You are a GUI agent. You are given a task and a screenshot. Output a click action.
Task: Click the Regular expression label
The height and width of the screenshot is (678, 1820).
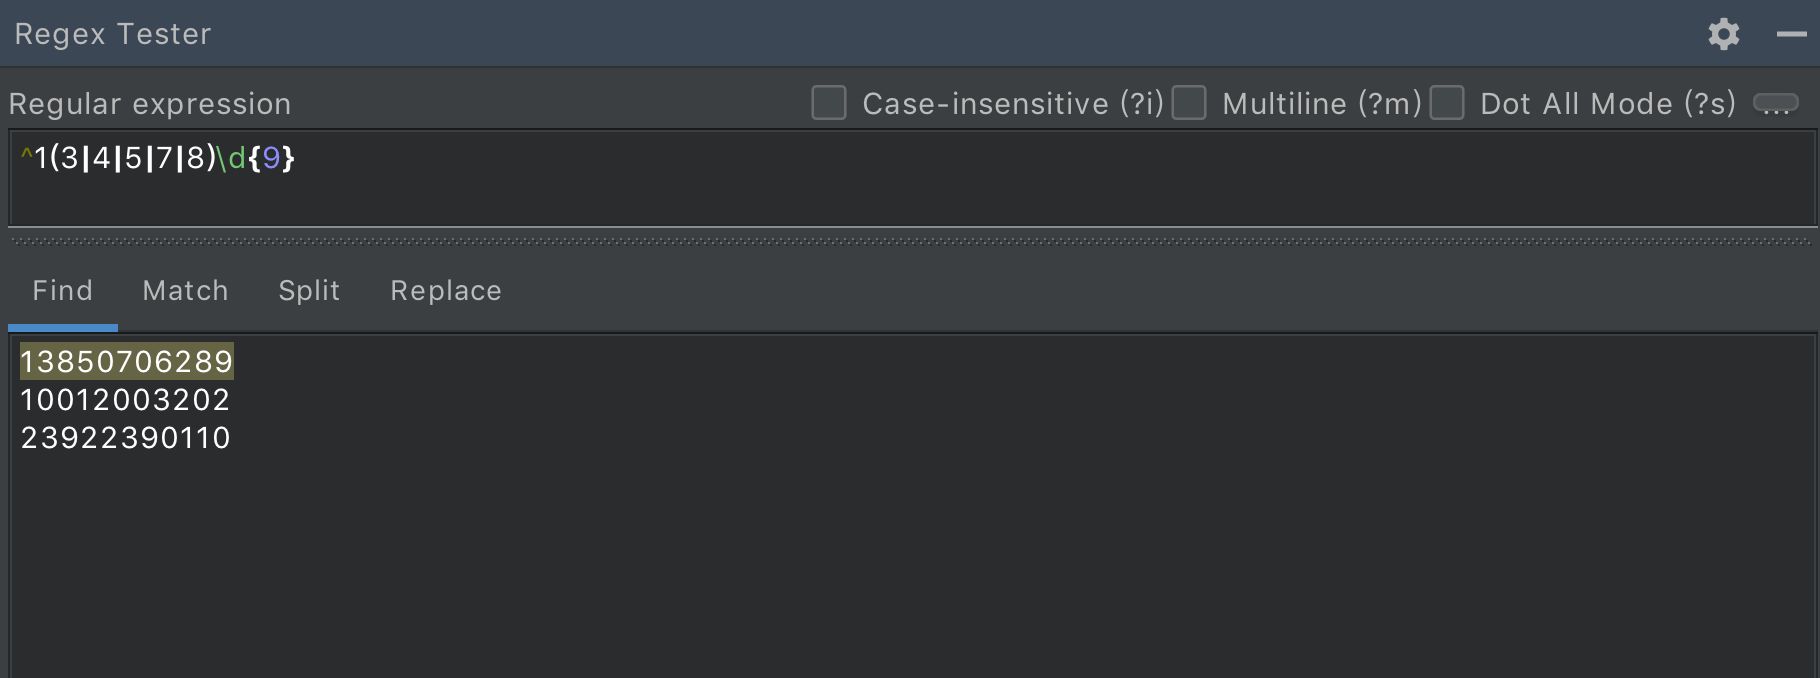click(x=150, y=104)
